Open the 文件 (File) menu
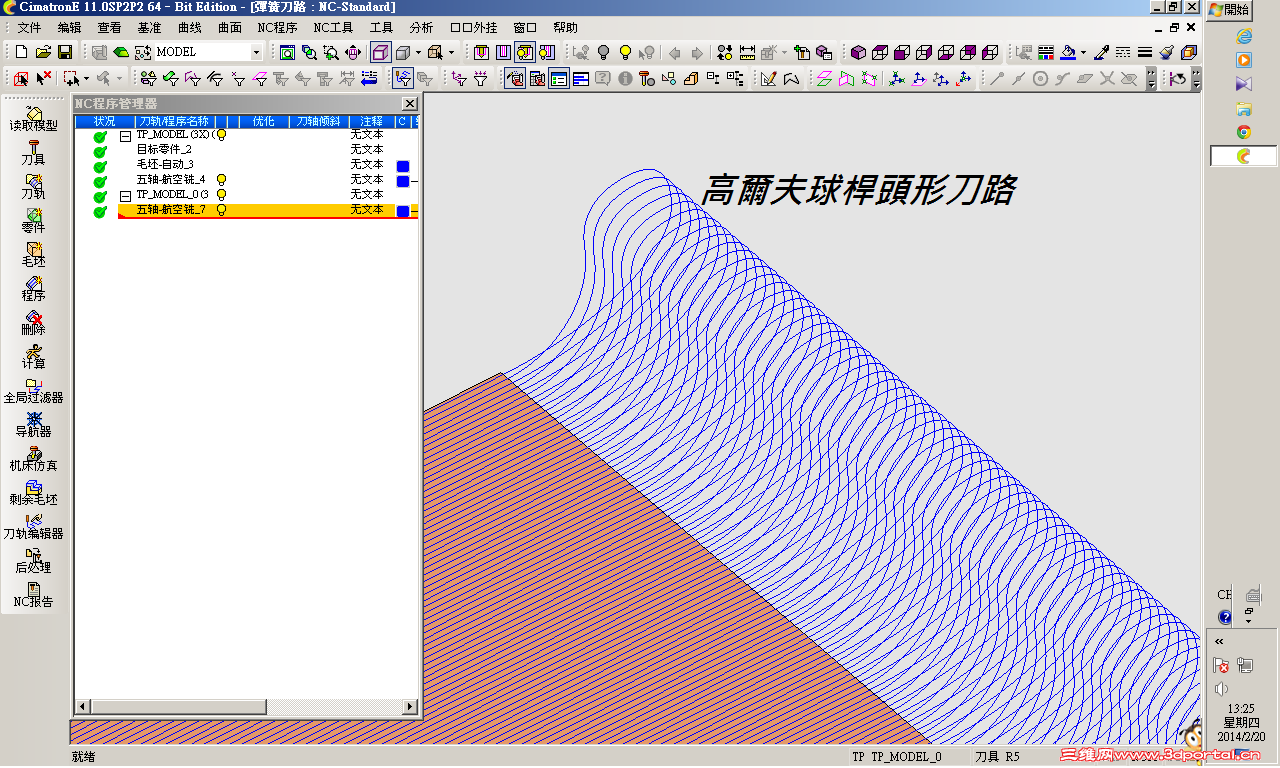 (x=30, y=27)
